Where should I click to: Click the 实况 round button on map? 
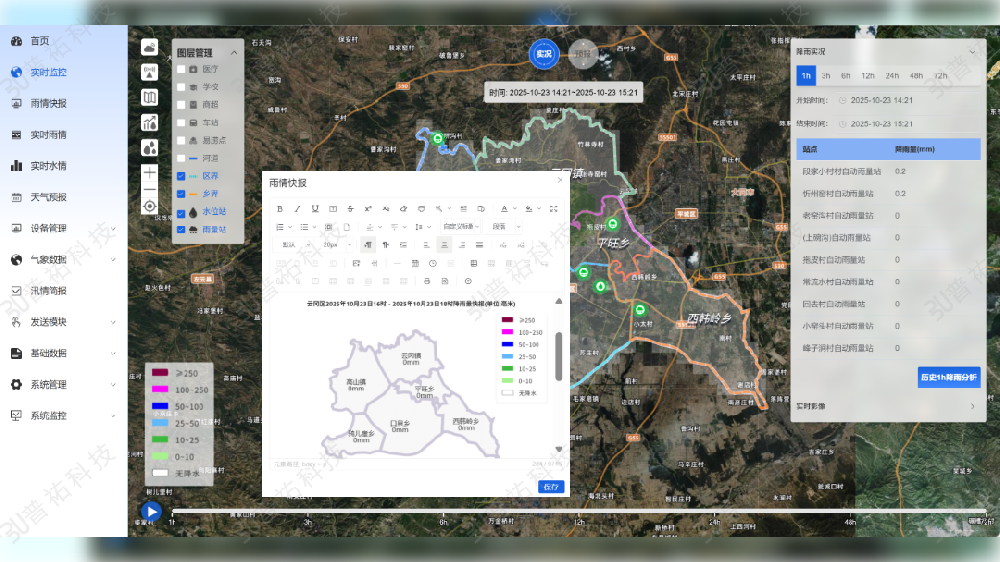(544, 54)
